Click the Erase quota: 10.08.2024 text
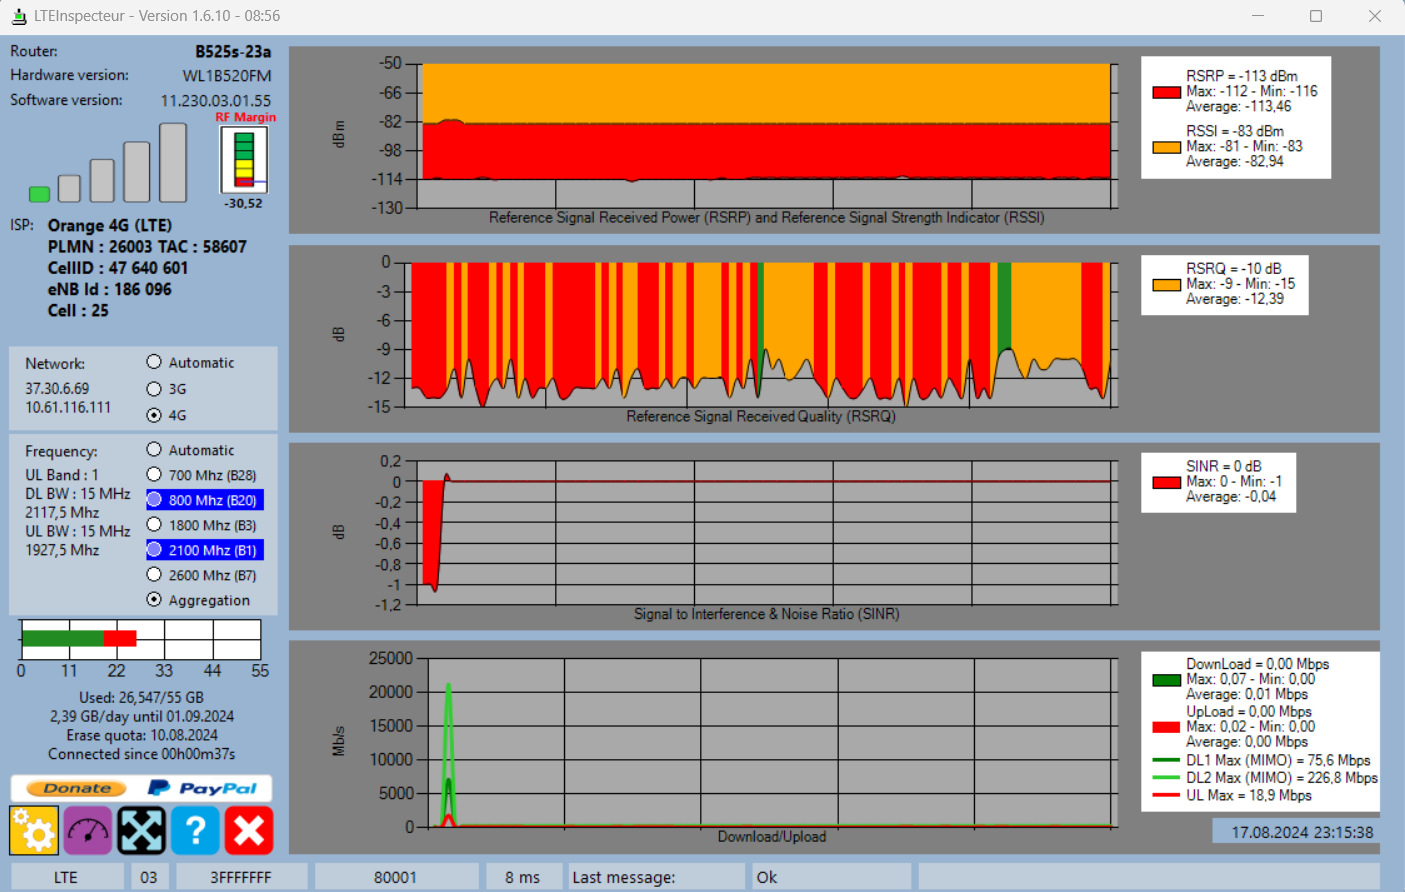The width and height of the screenshot is (1405, 892). 141,736
